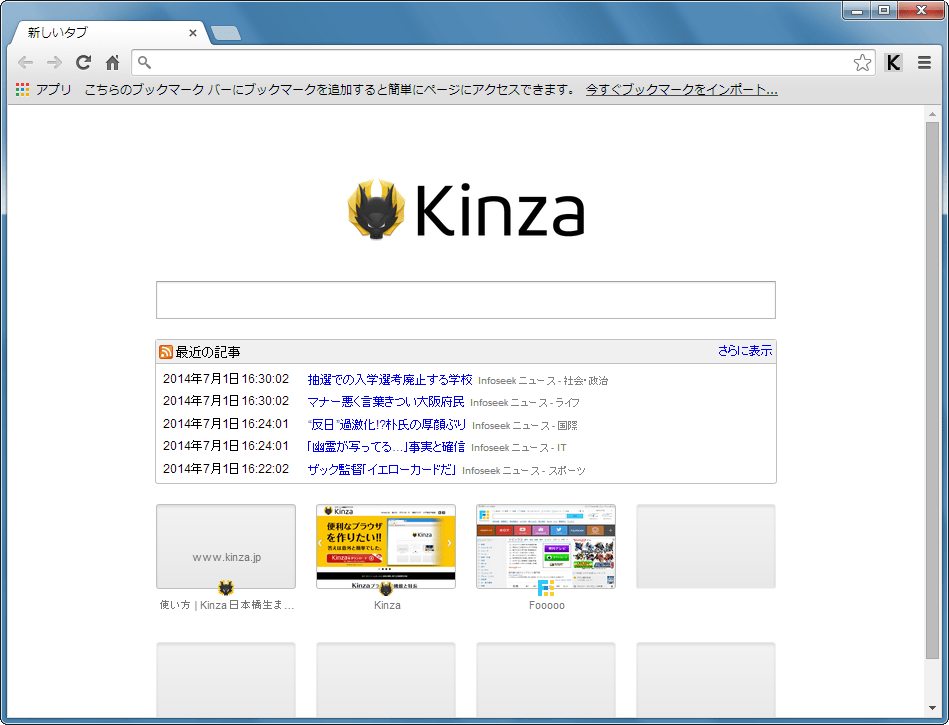Click the Kinza page search box
Screen dimensions: 949x725
465,300
